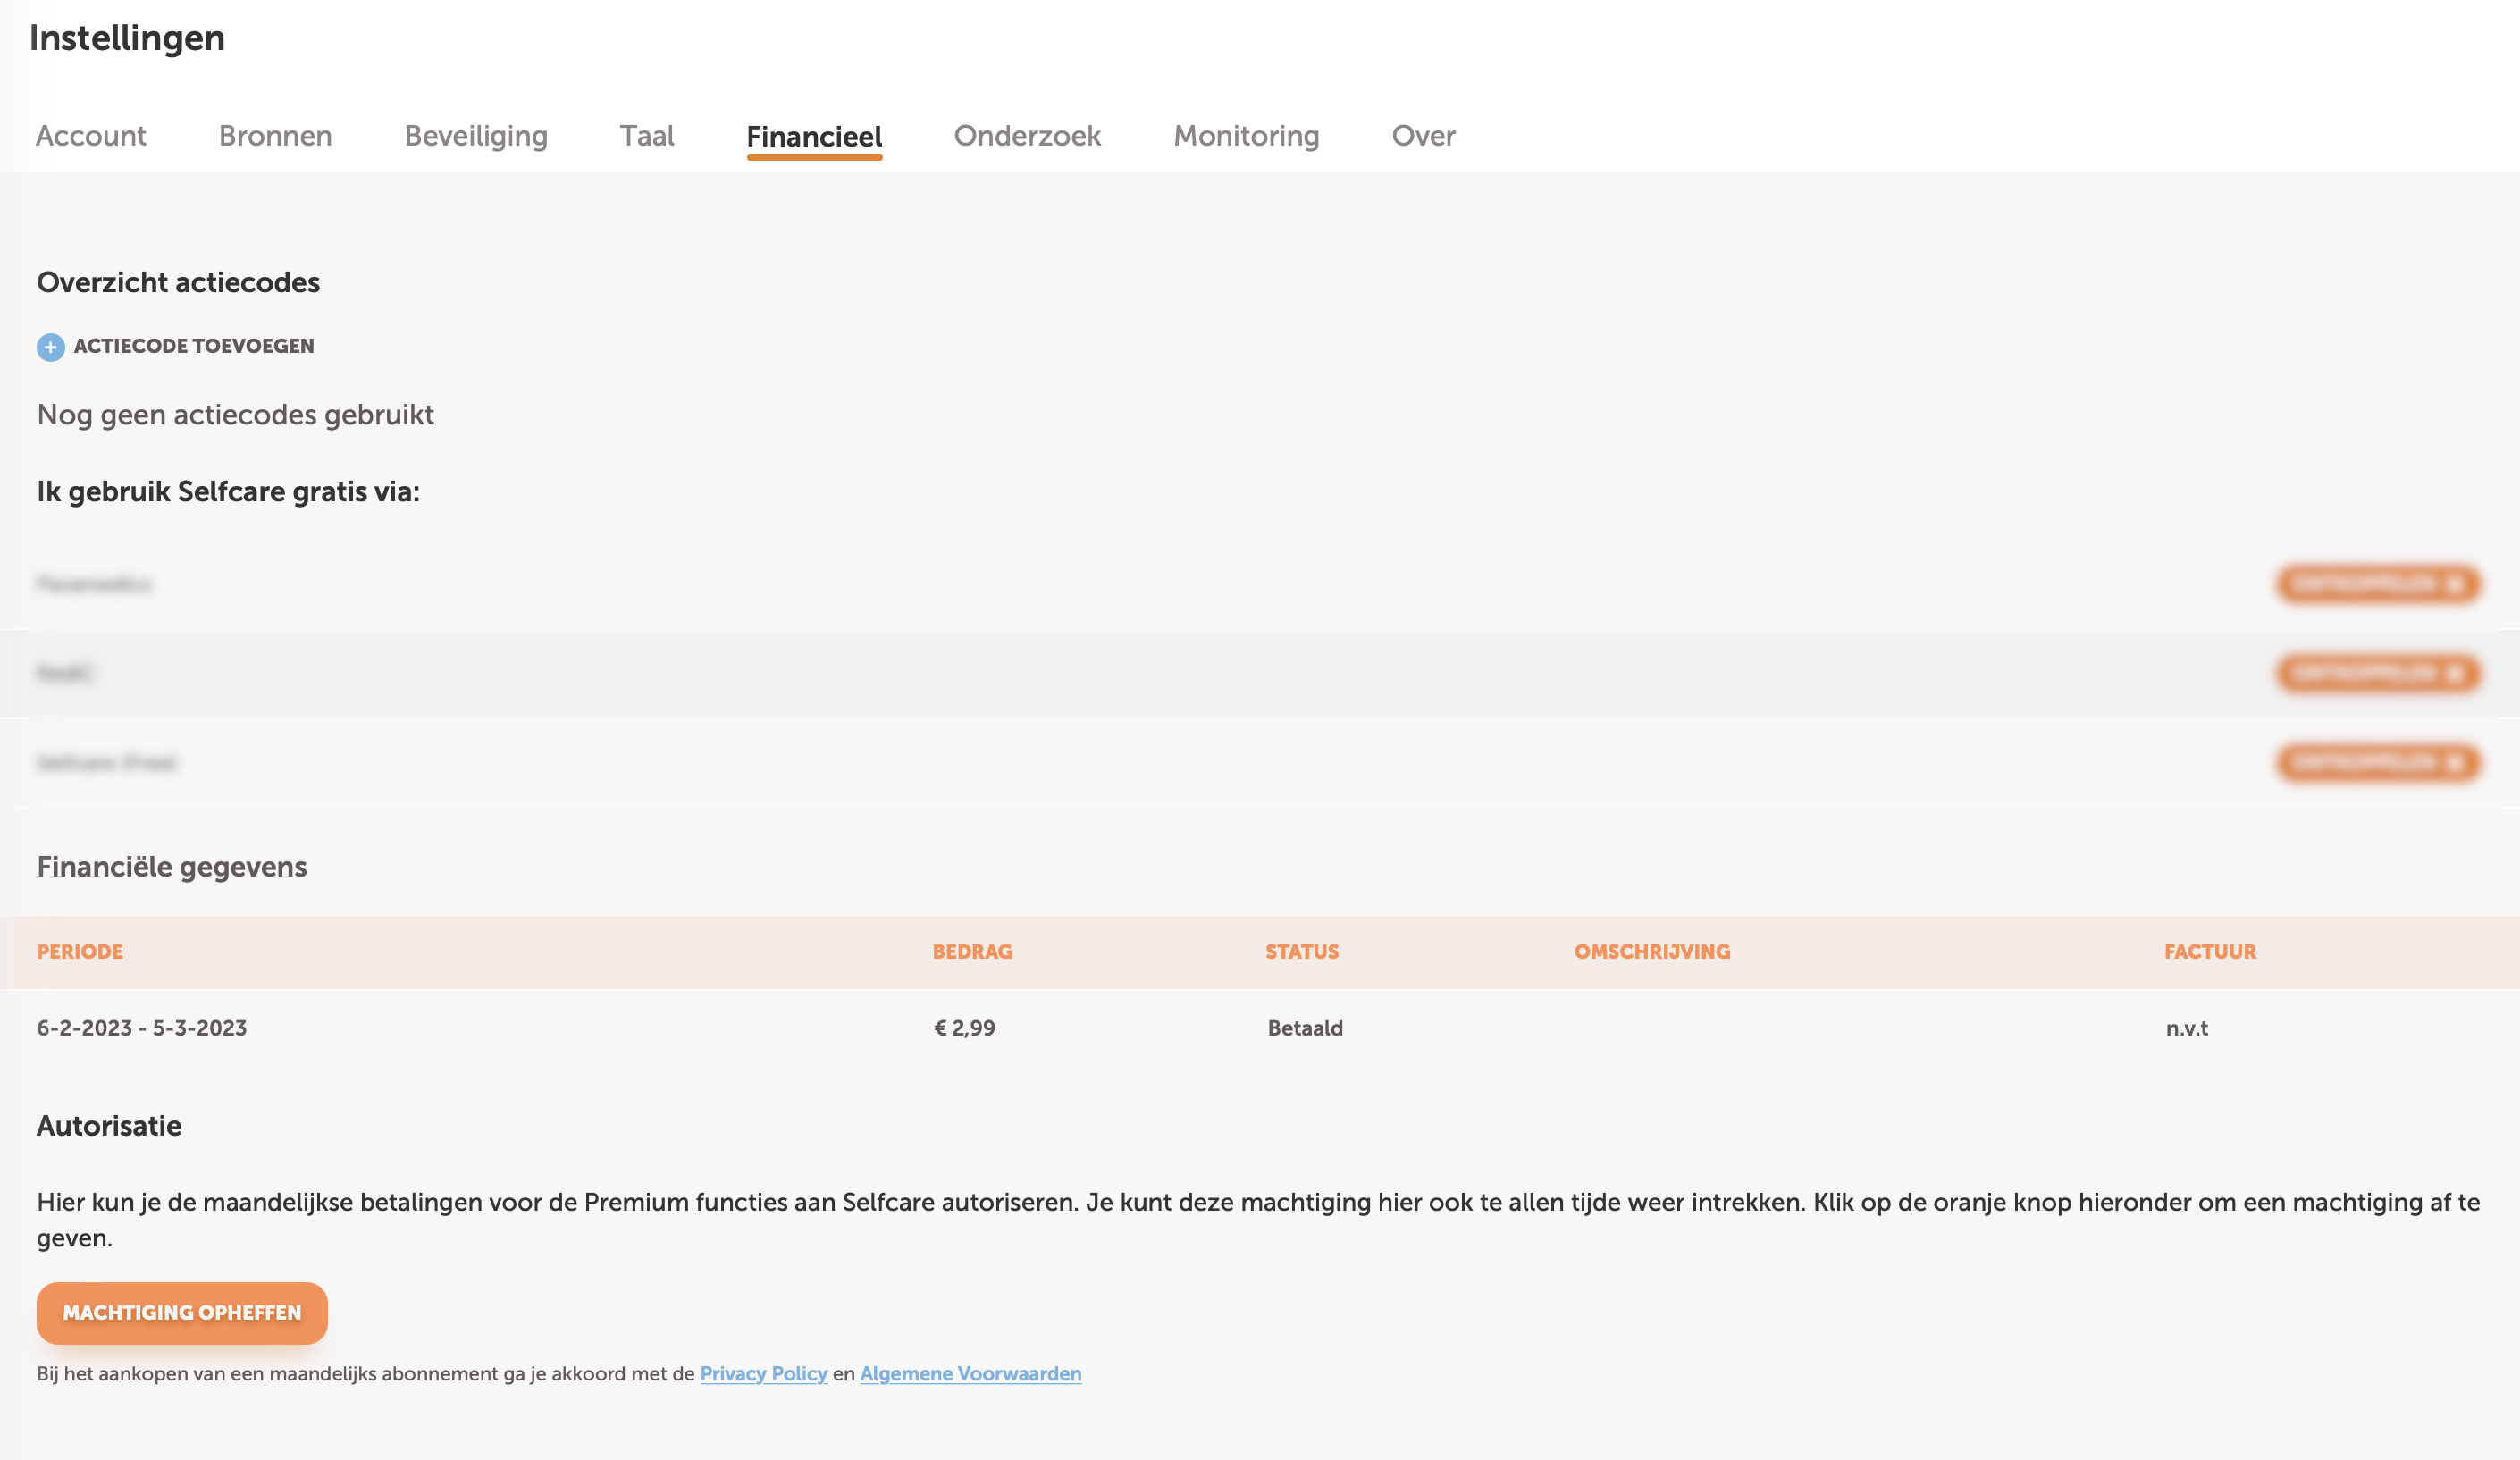2520x1460 pixels.
Task: Click blurred orange button in Selfcare Free row
Action: [2377, 763]
